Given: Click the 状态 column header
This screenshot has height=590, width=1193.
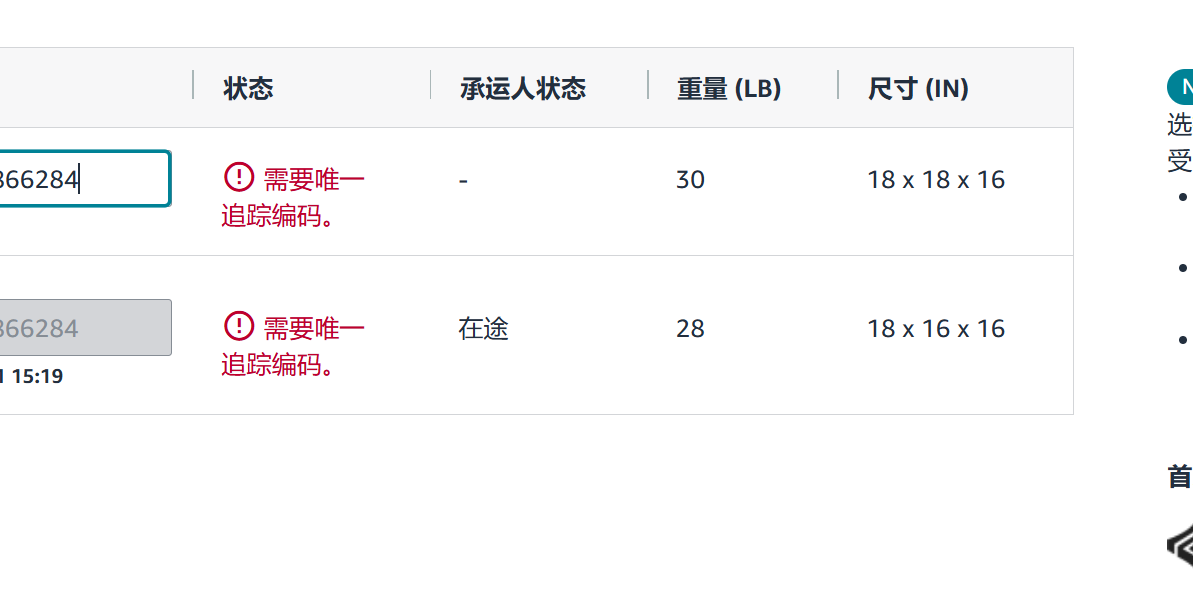Looking at the screenshot, I should click(x=248, y=89).
